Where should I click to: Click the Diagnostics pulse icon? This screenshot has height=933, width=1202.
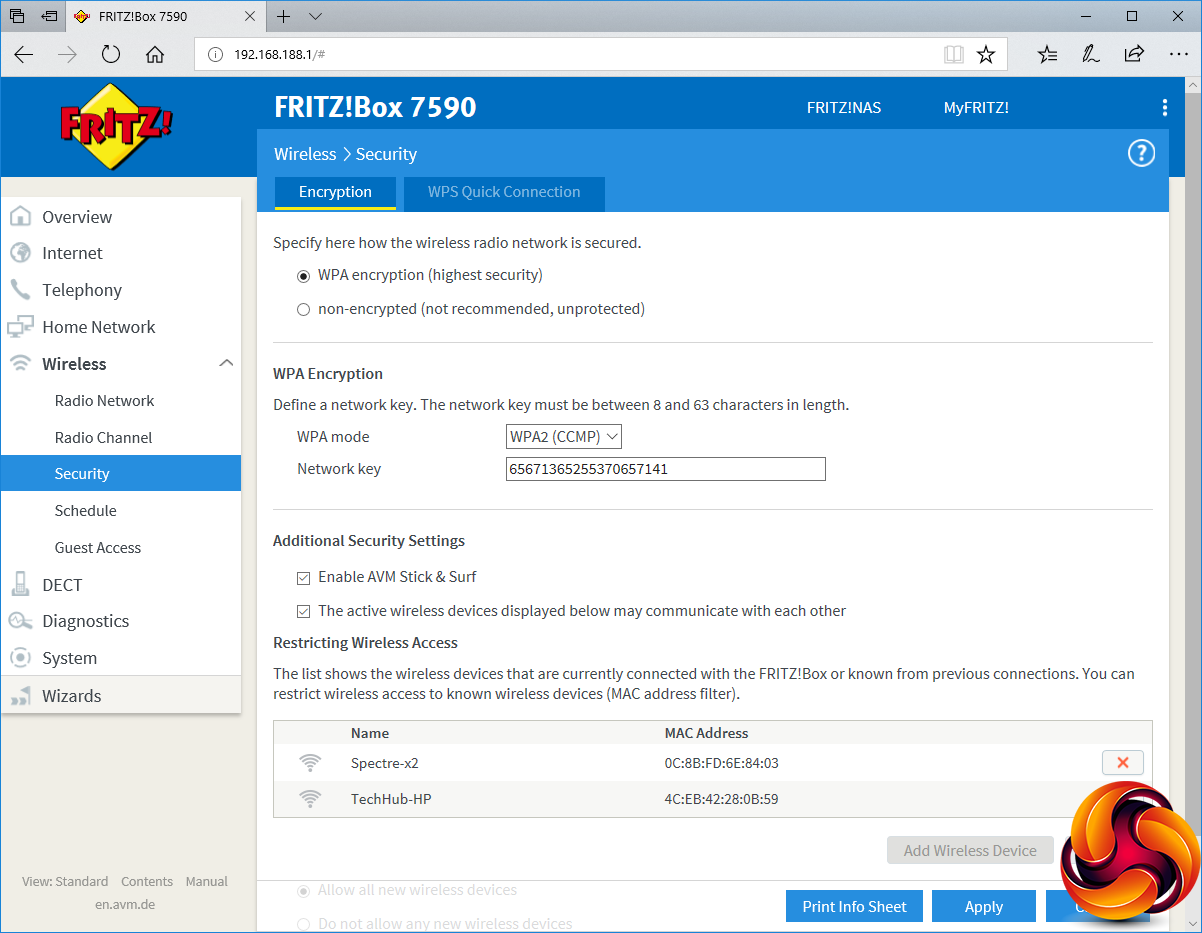click(20, 621)
